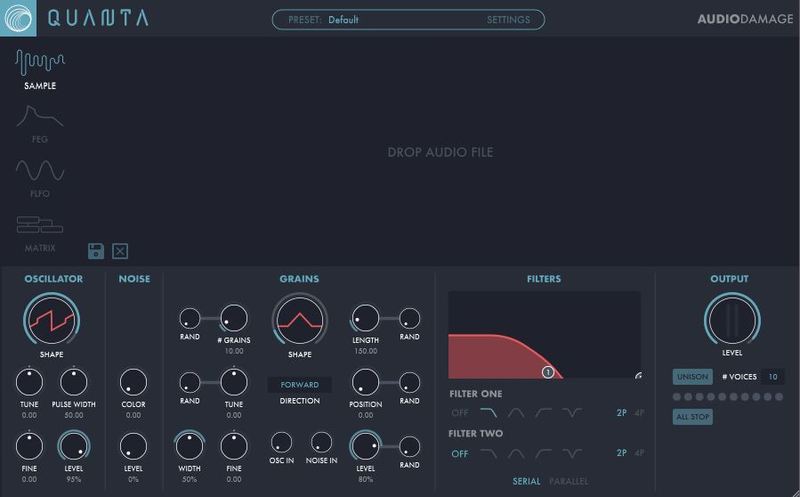Click the clear sample X icon
The height and width of the screenshot is (497, 800).
[x=120, y=251]
